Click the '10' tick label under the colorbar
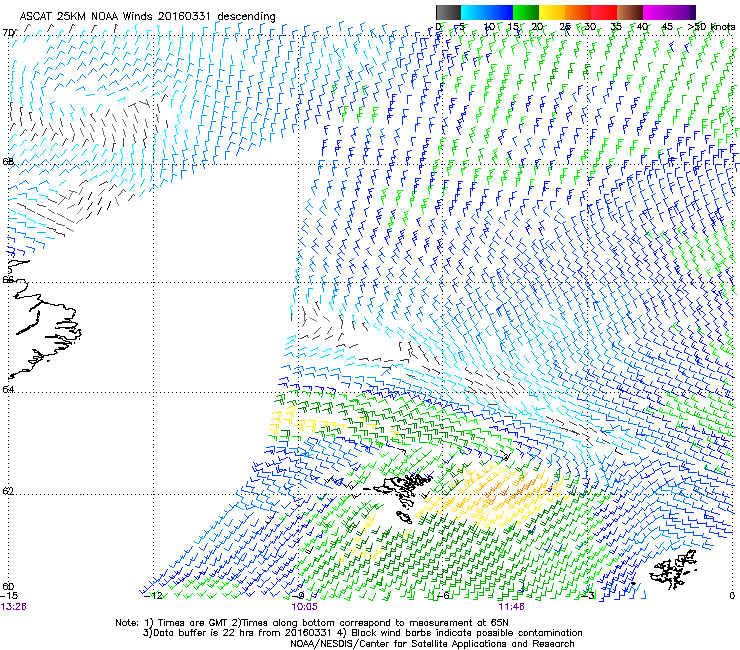The width and height of the screenshot is (740, 650). (489, 27)
